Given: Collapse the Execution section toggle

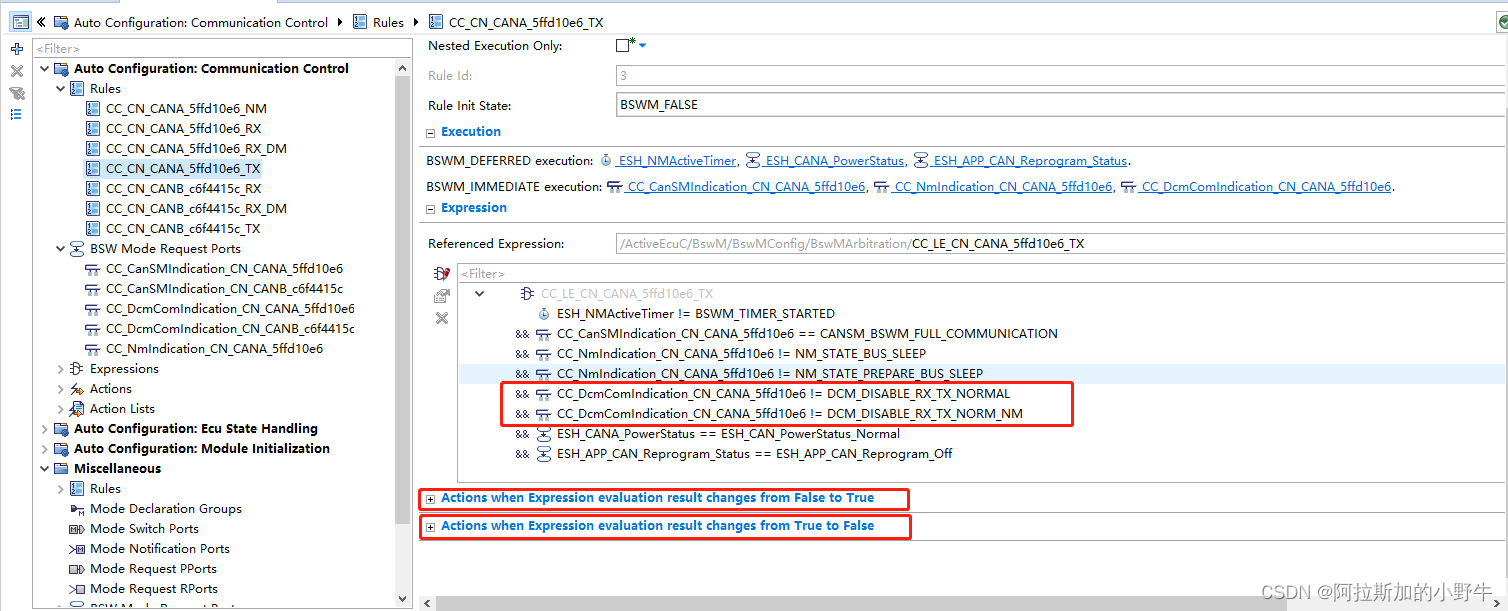Looking at the screenshot, I should click(x=430, y=131).
